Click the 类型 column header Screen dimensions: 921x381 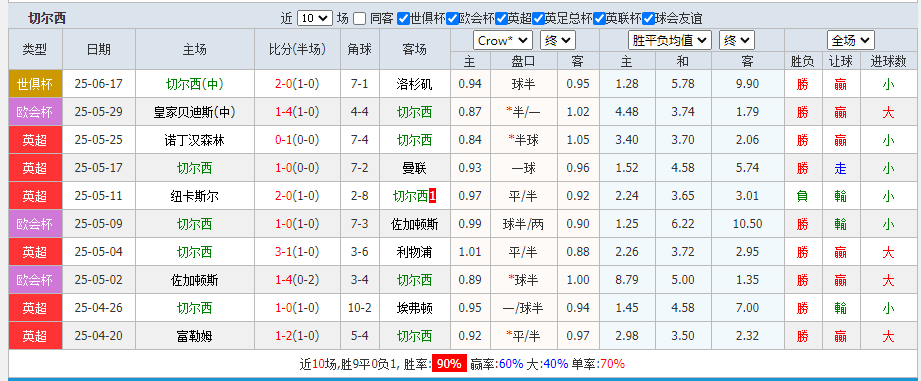click(35, 49)
